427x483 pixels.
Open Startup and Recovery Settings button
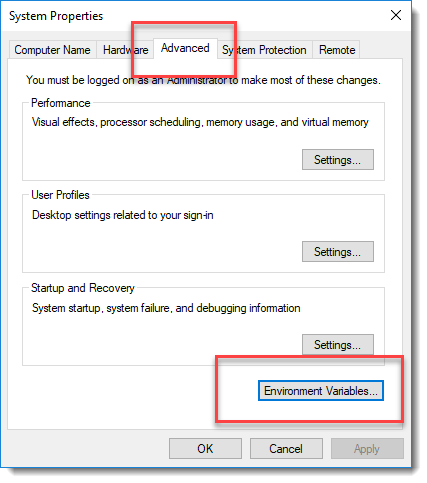338,345
